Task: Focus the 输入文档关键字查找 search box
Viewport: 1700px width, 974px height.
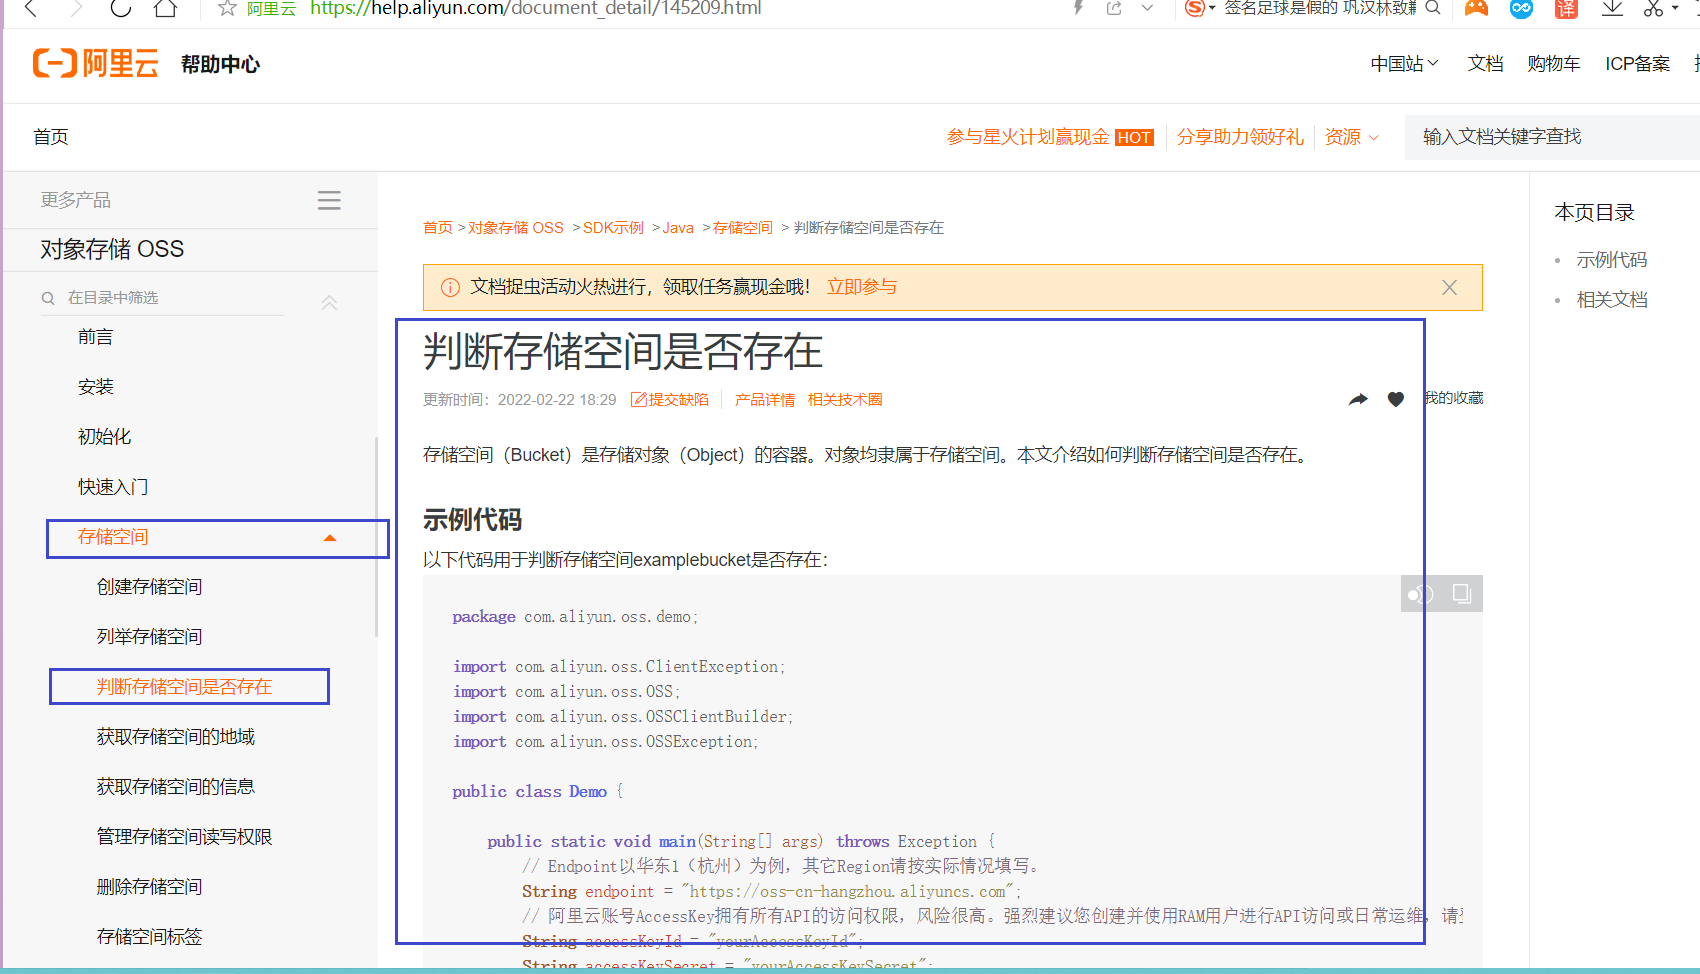Action: coord(1552,137)
